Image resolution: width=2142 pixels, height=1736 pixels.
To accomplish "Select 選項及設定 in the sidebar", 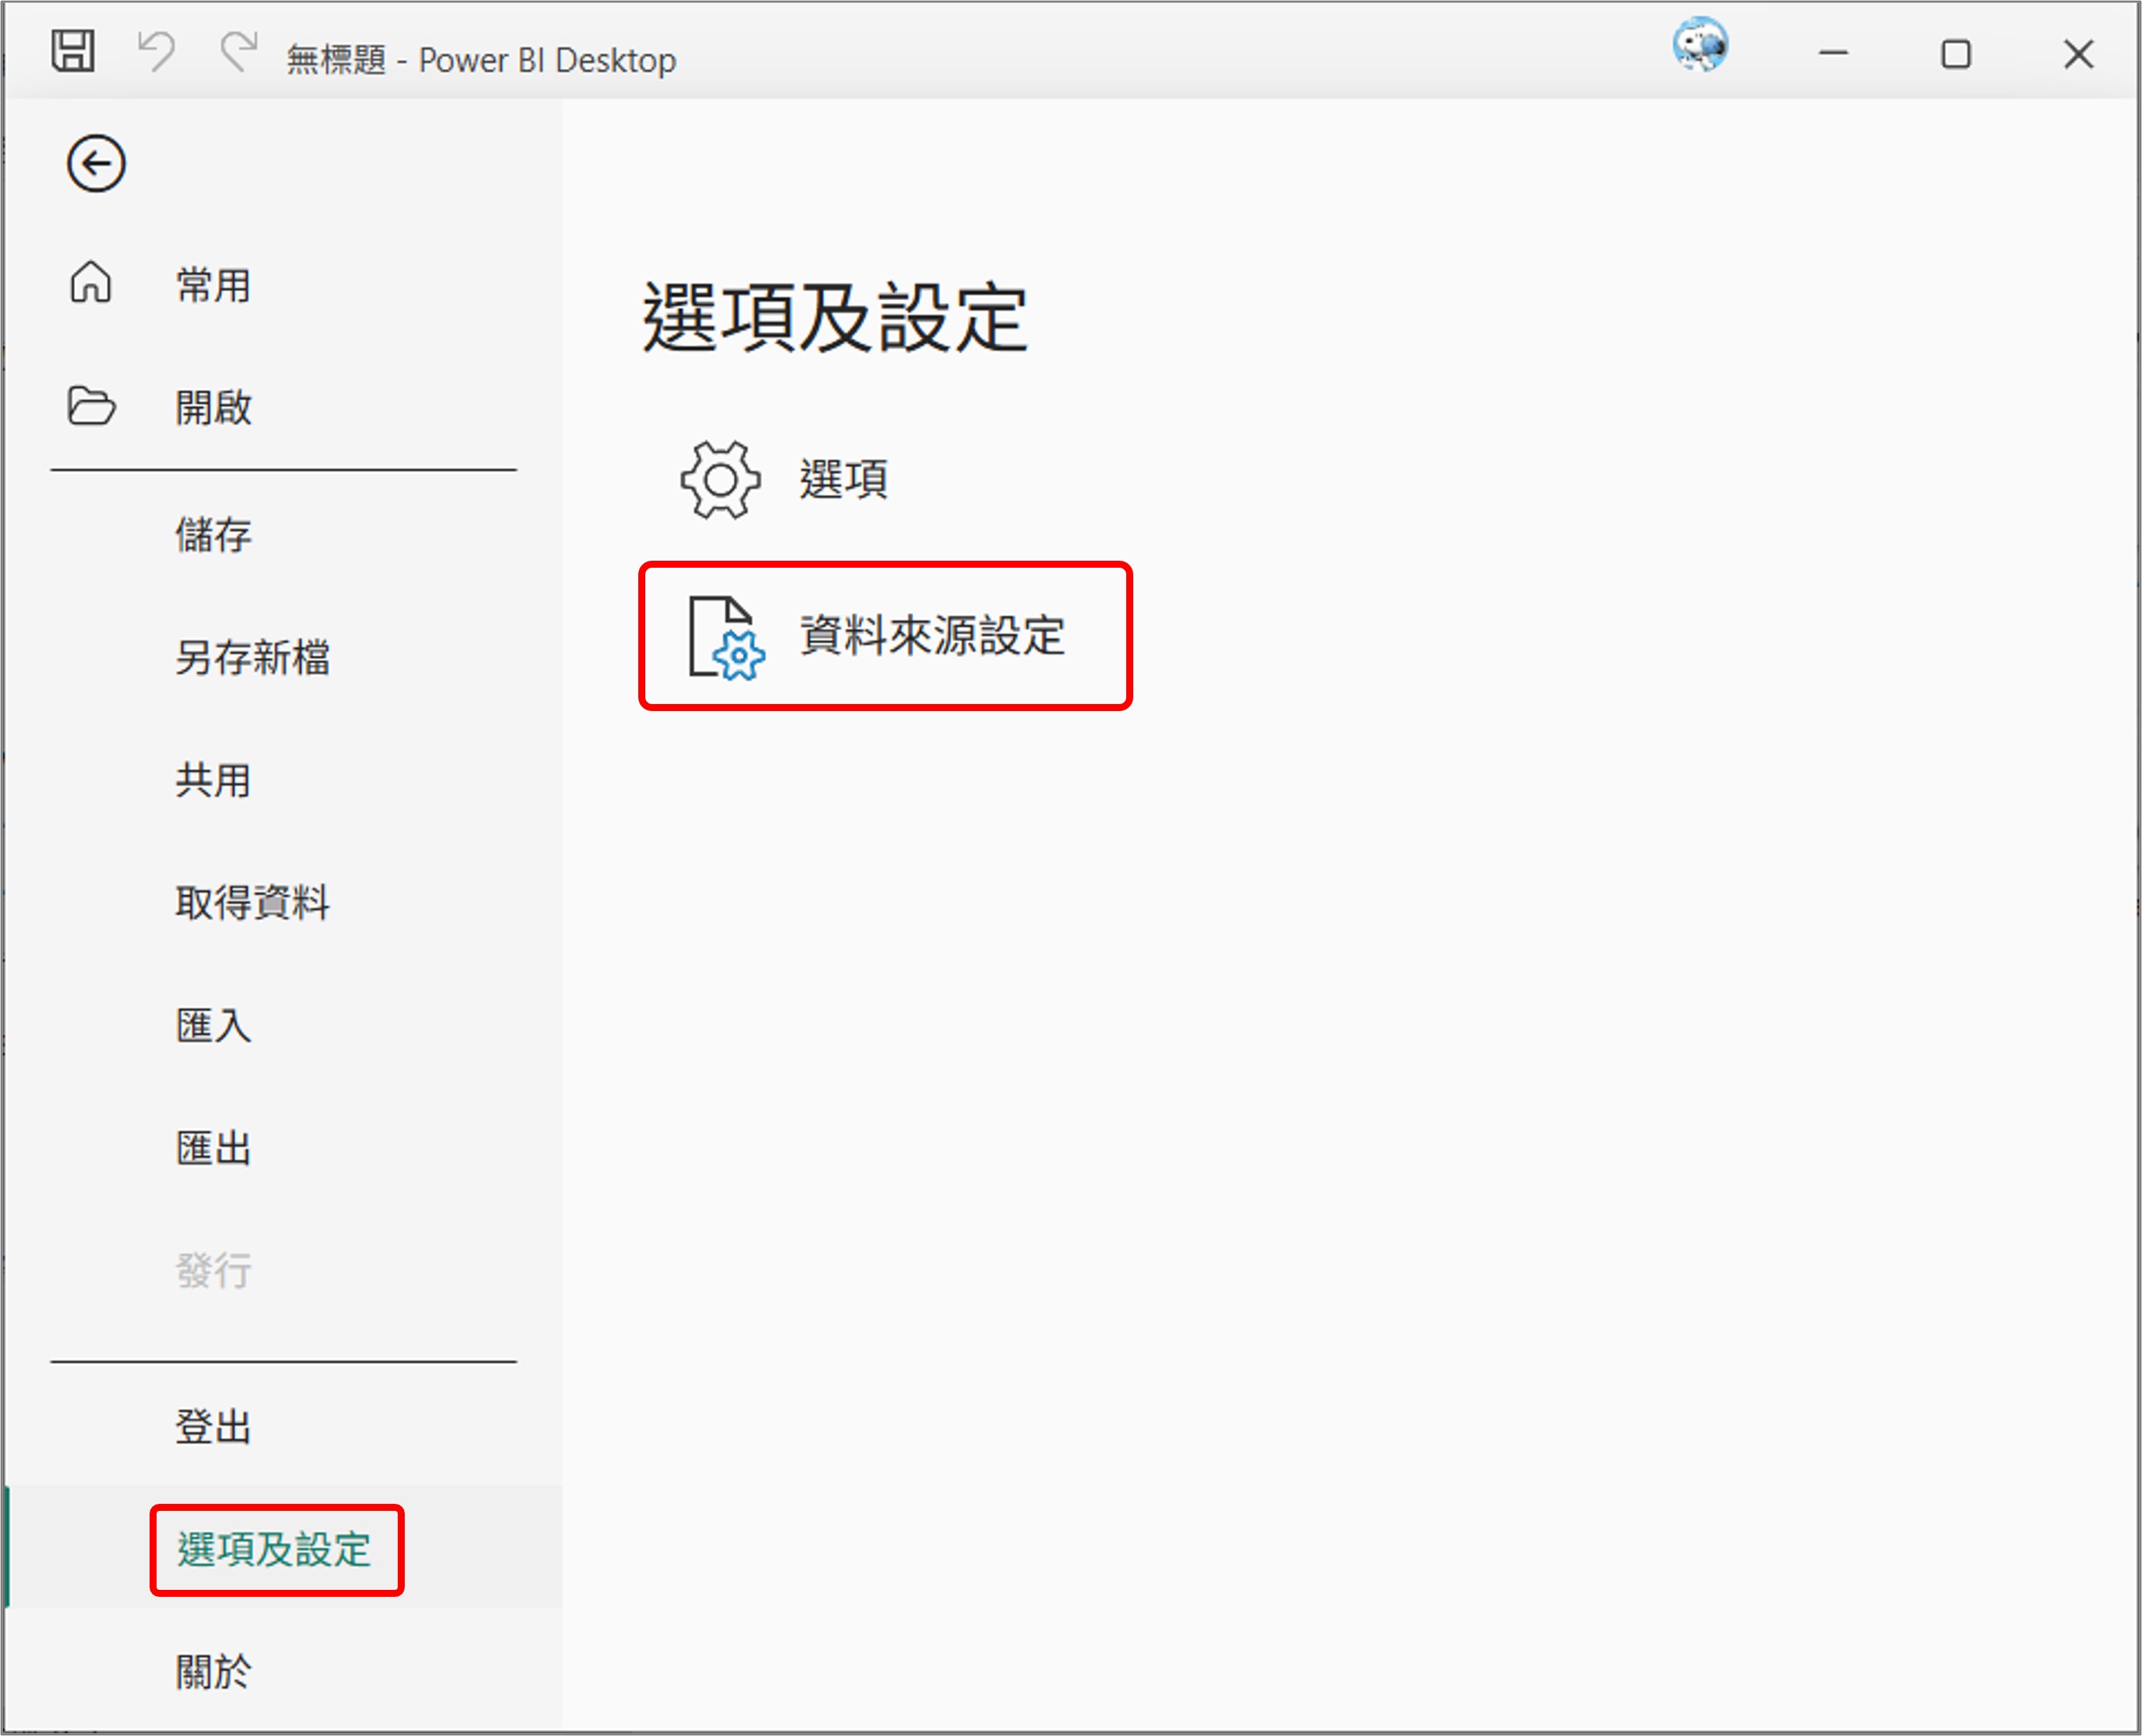I will tap(274, 1550).
